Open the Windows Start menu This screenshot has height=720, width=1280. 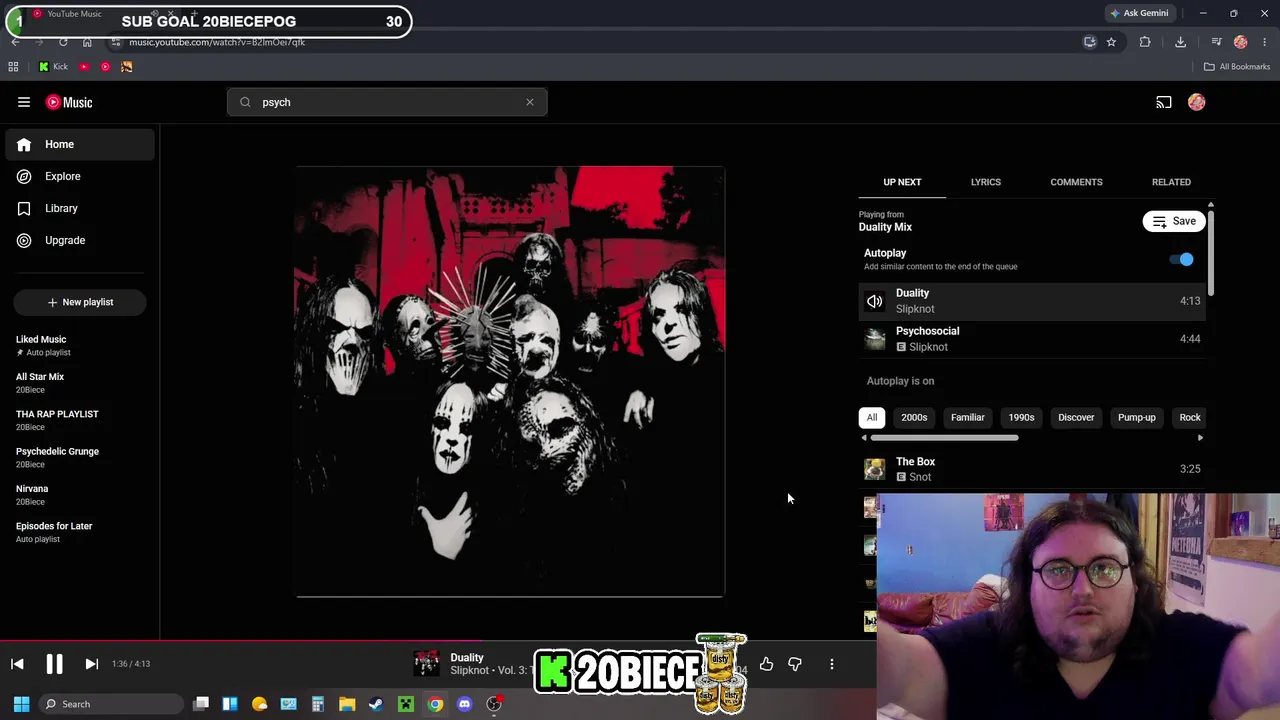point(21,704)
